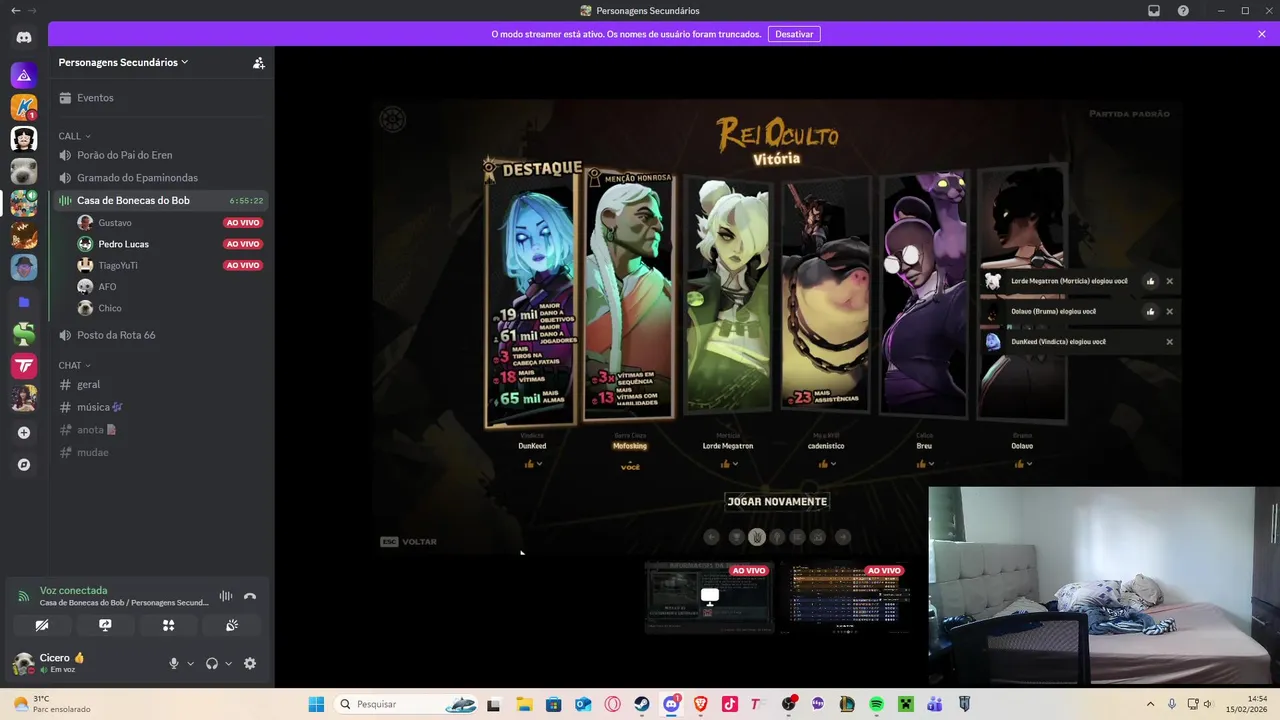
Task: Open activities launcher button
Action: pos(168,625)
